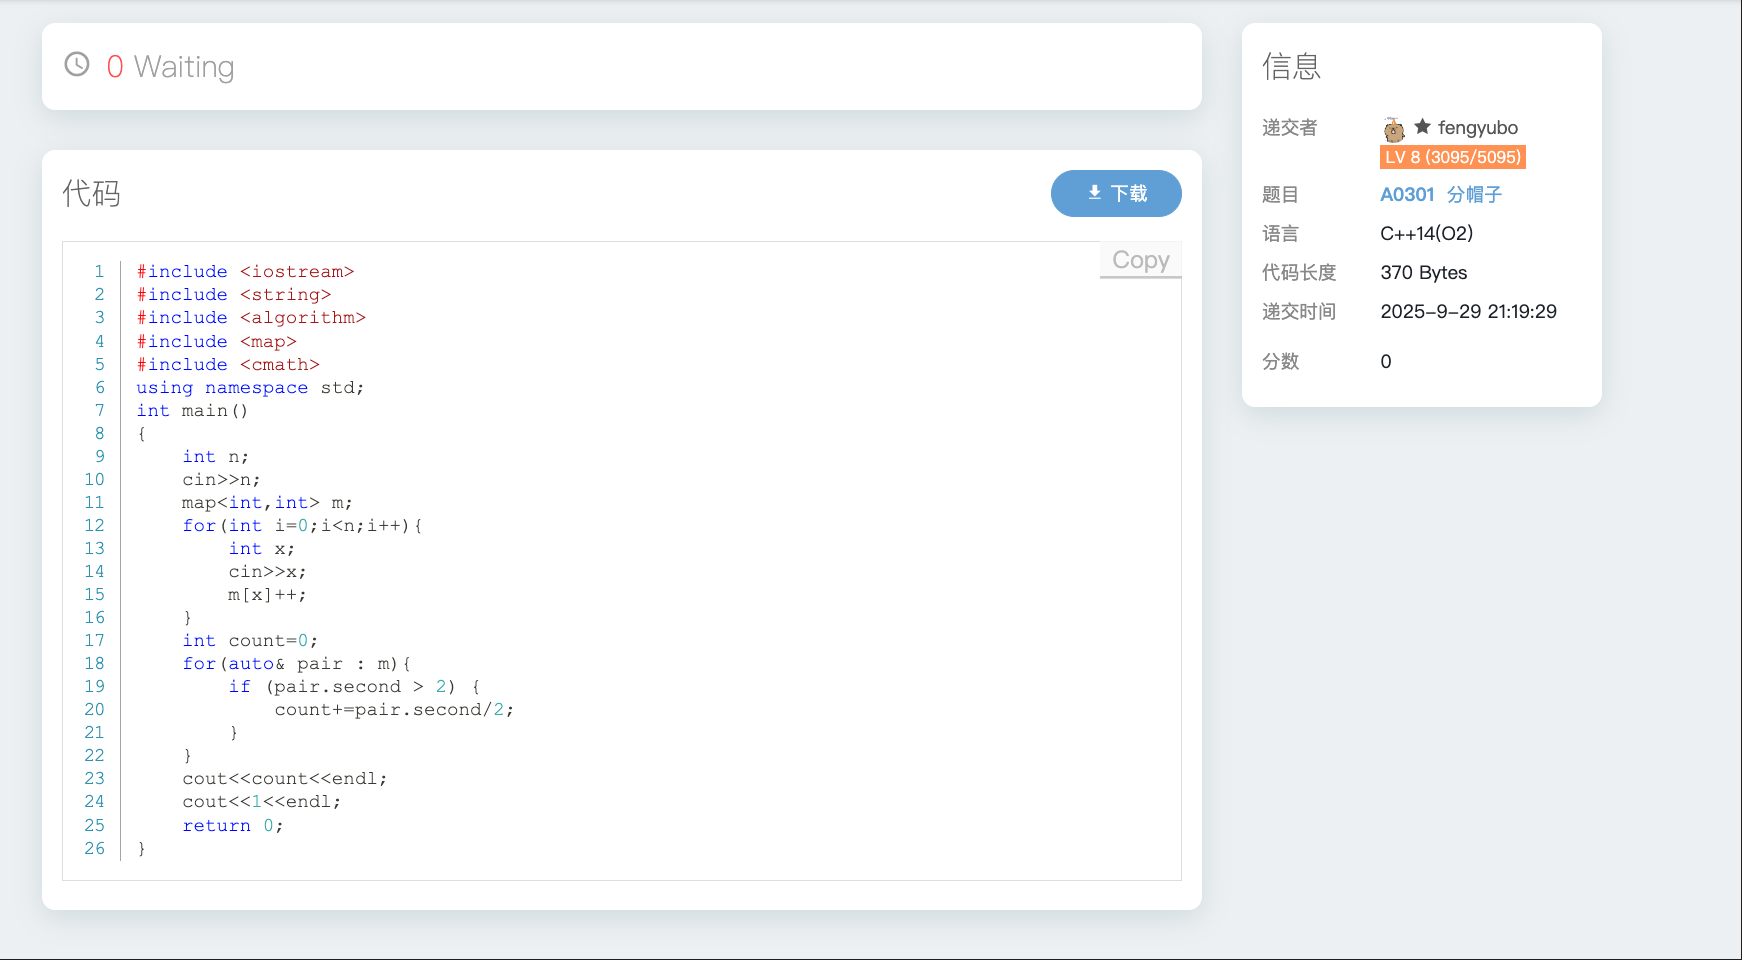
Task: Click the using namespace std line
Action: pos(250,388)
